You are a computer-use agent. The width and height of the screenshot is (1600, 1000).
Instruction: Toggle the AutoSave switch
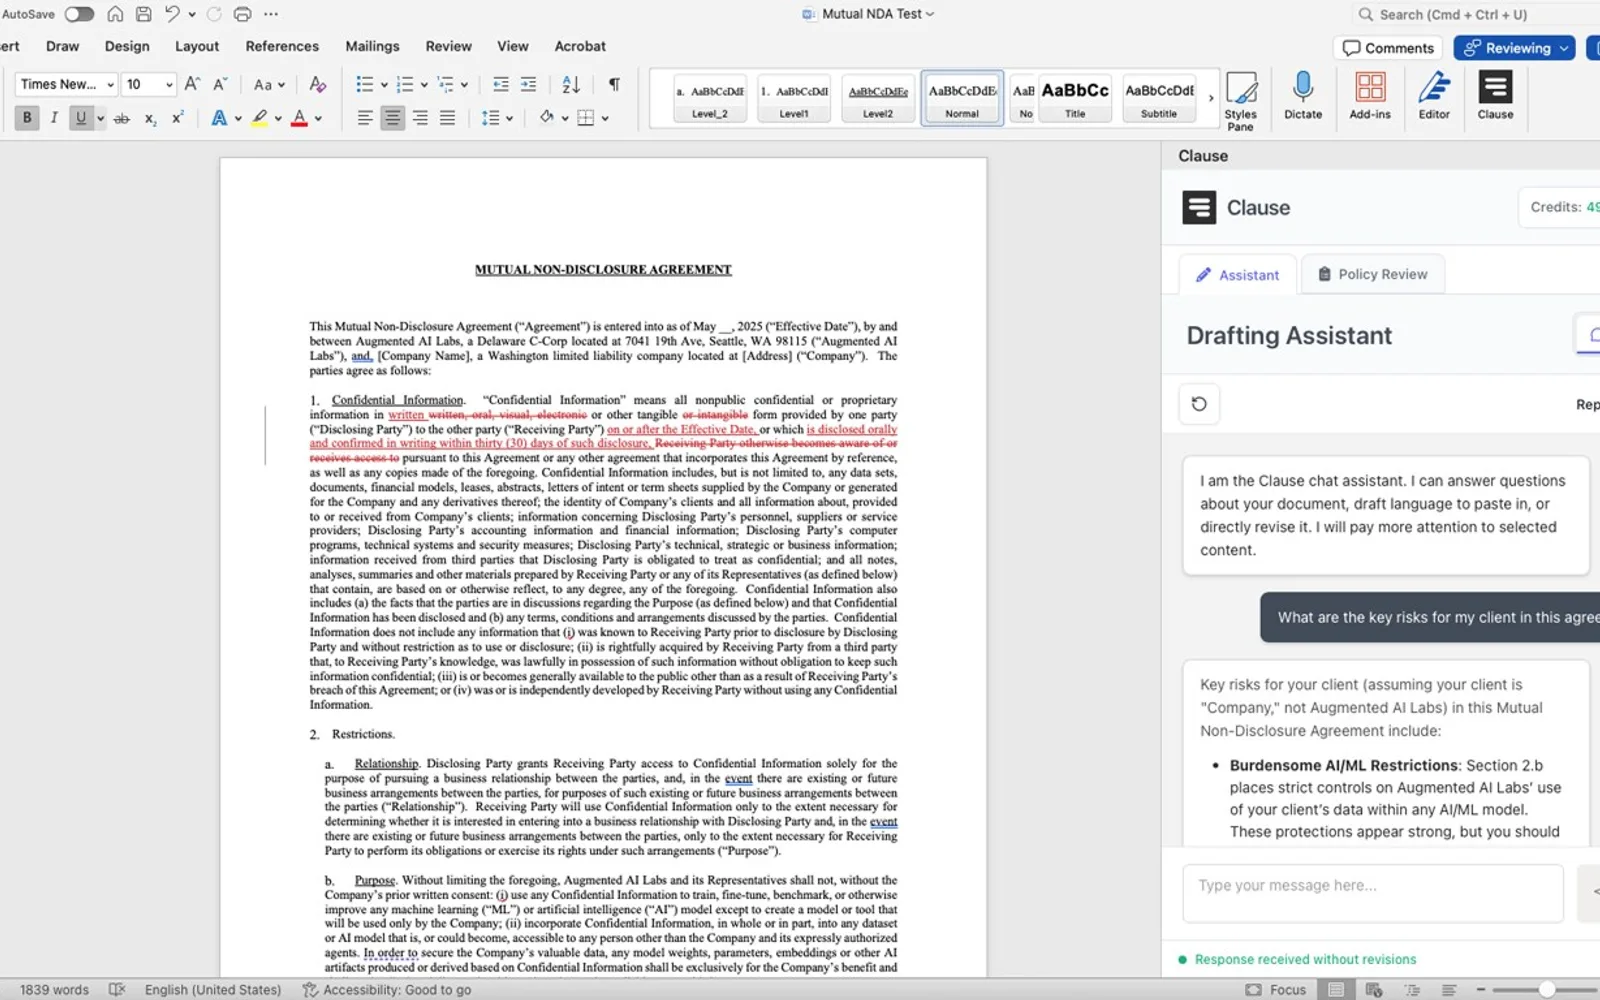(79, 14)
